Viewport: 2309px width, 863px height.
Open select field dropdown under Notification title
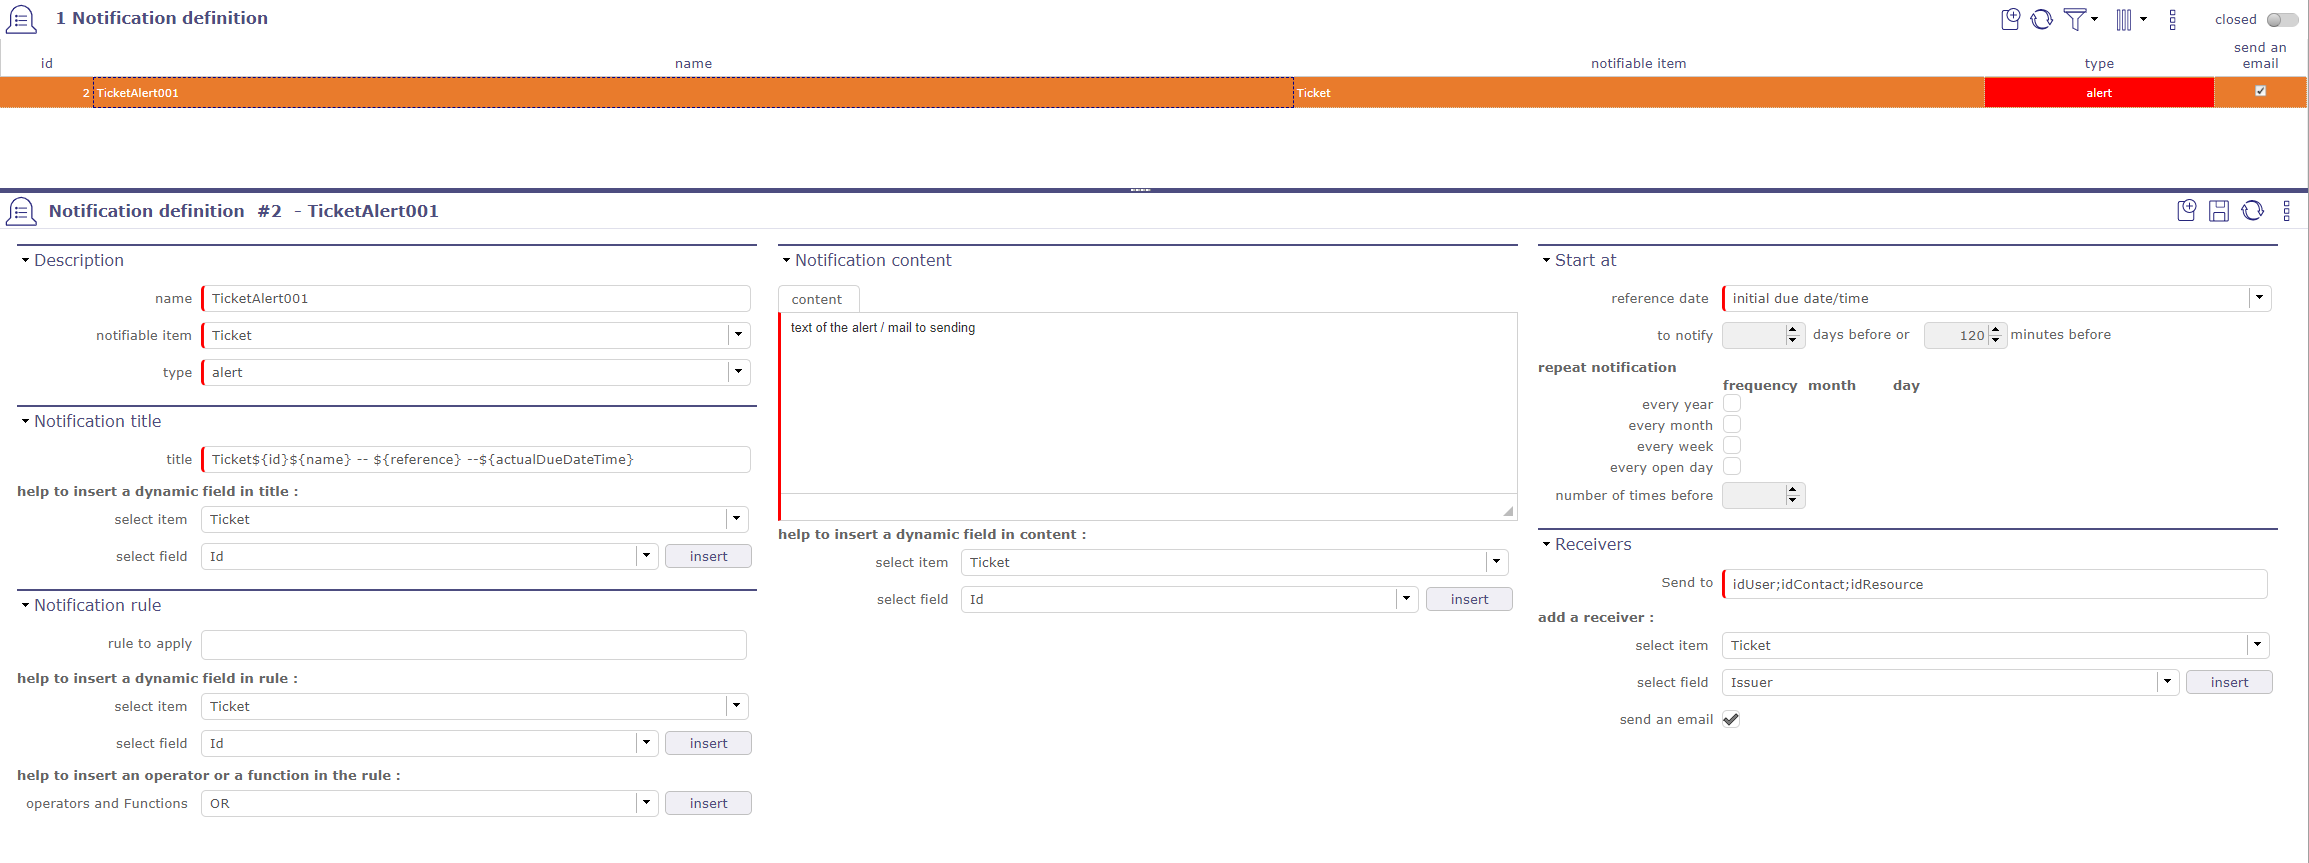pos(647,556)
